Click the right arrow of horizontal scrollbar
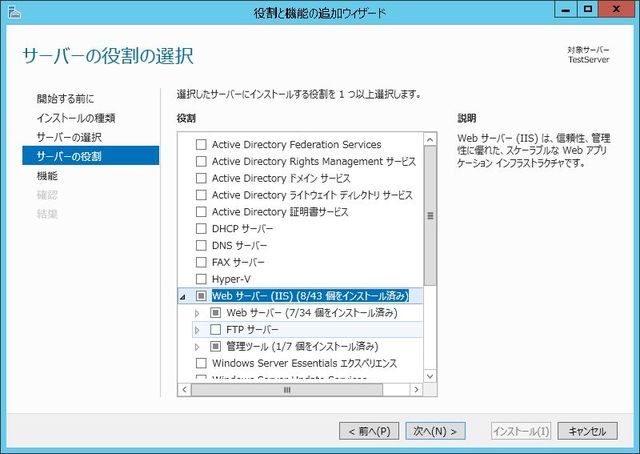Viewport: 640px width, 454px height. [x=416, y=389]
